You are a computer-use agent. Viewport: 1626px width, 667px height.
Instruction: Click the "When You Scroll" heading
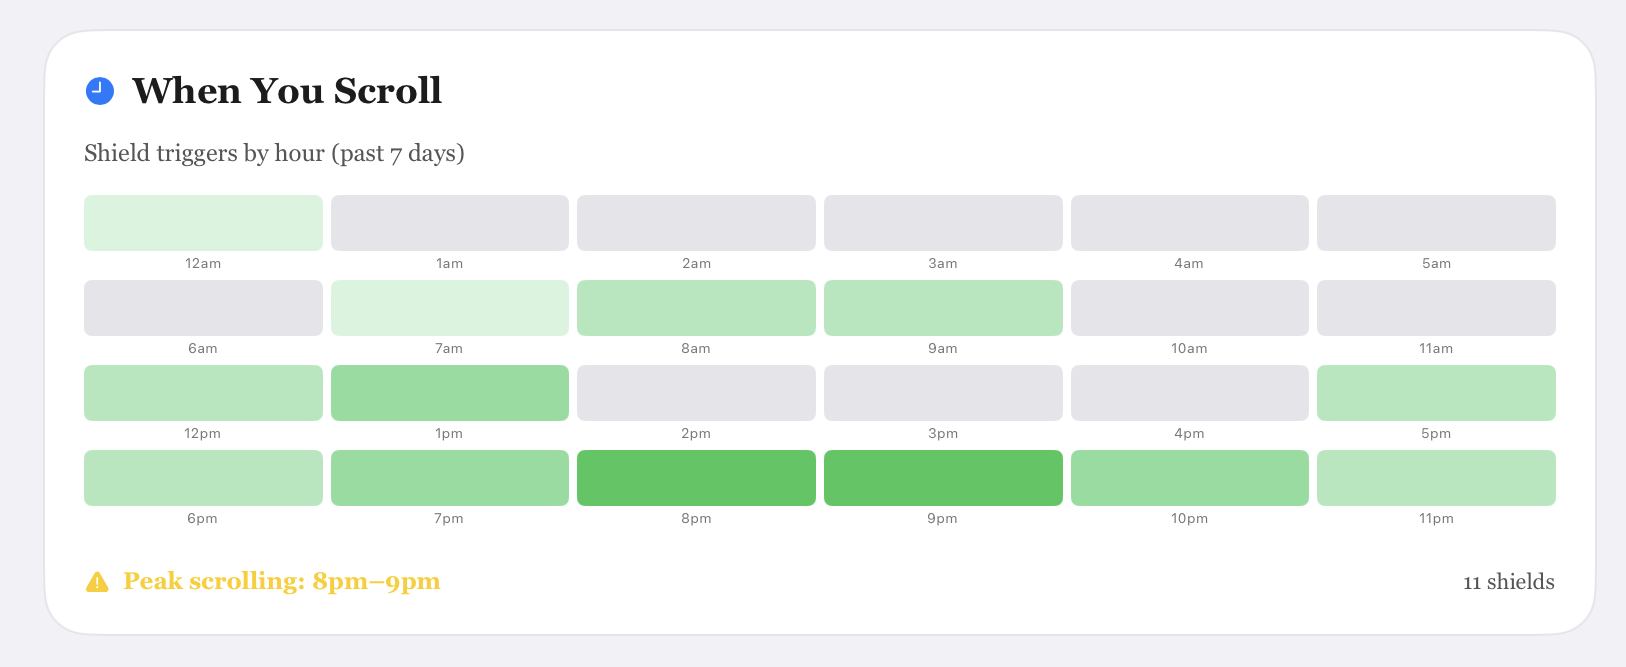[287, 91]
